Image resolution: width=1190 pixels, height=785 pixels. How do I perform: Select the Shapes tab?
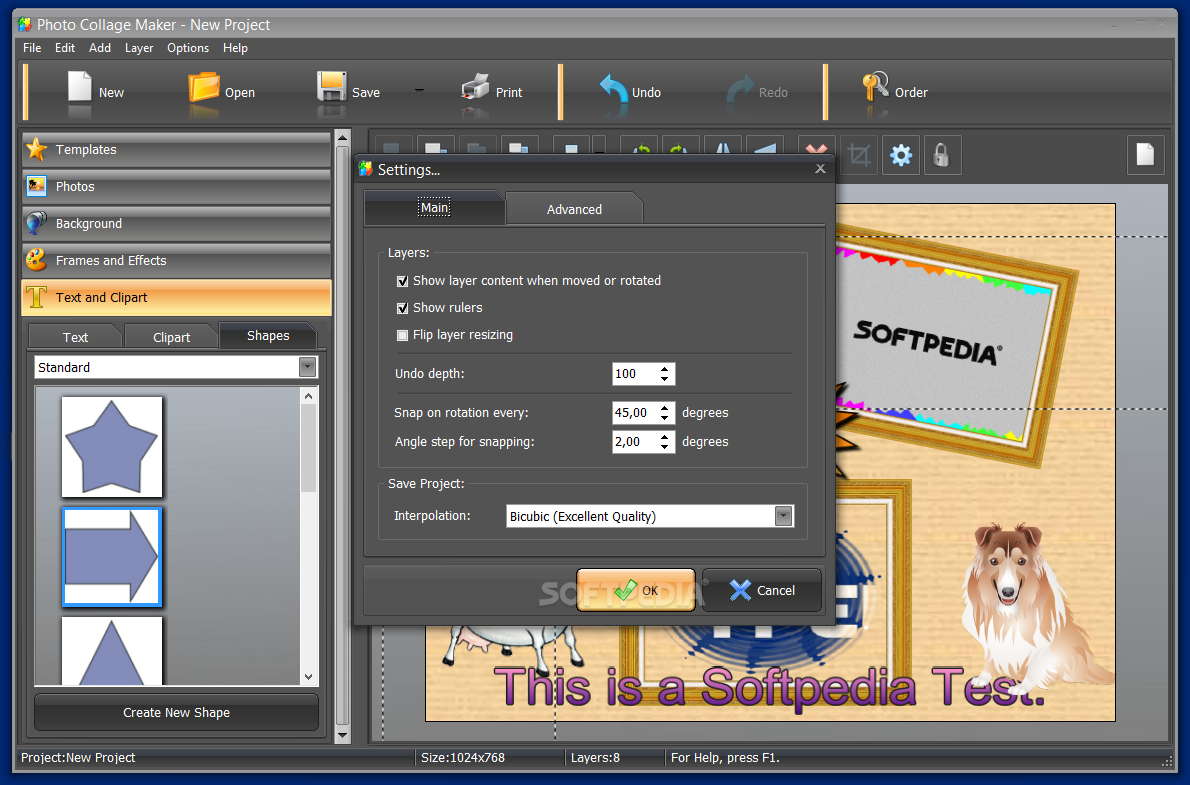pos(268,336)
